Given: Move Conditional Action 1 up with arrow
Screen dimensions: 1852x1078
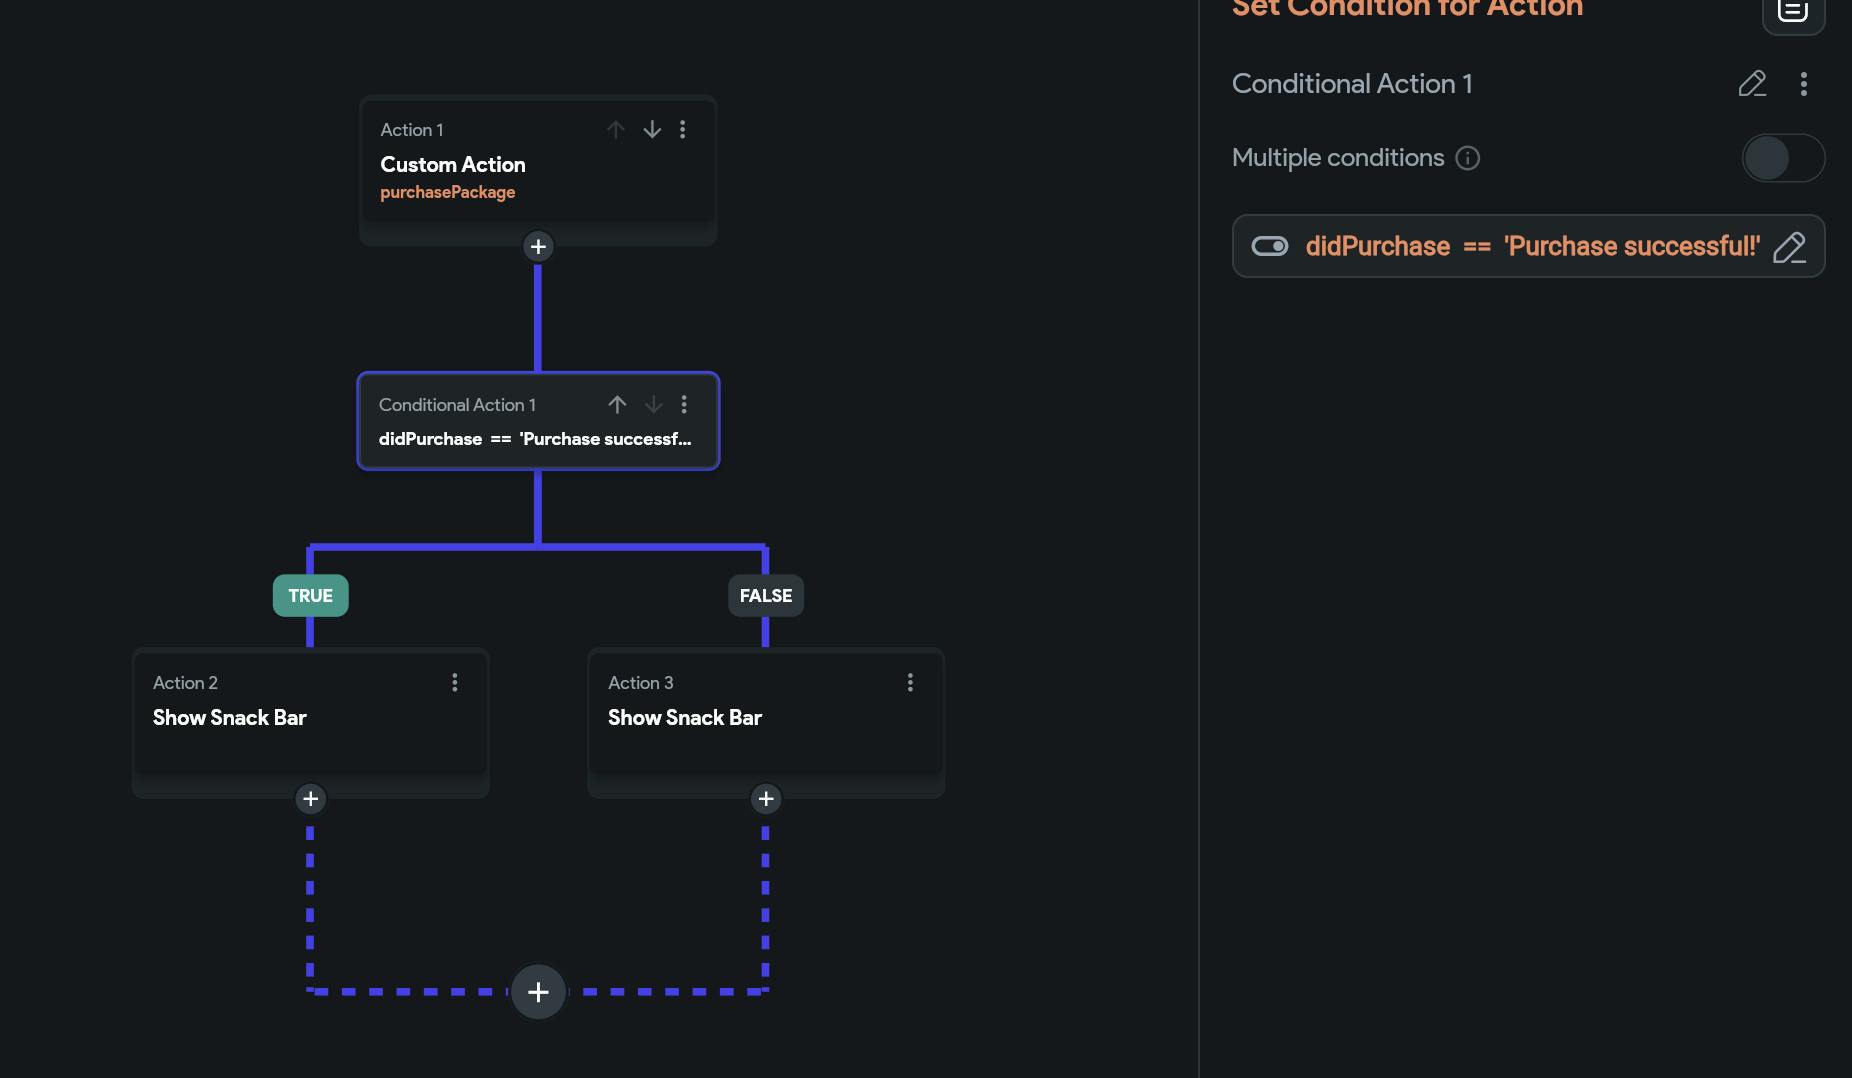Looking at the screenshot, I should pyautogui.click(x=617, y=405).
